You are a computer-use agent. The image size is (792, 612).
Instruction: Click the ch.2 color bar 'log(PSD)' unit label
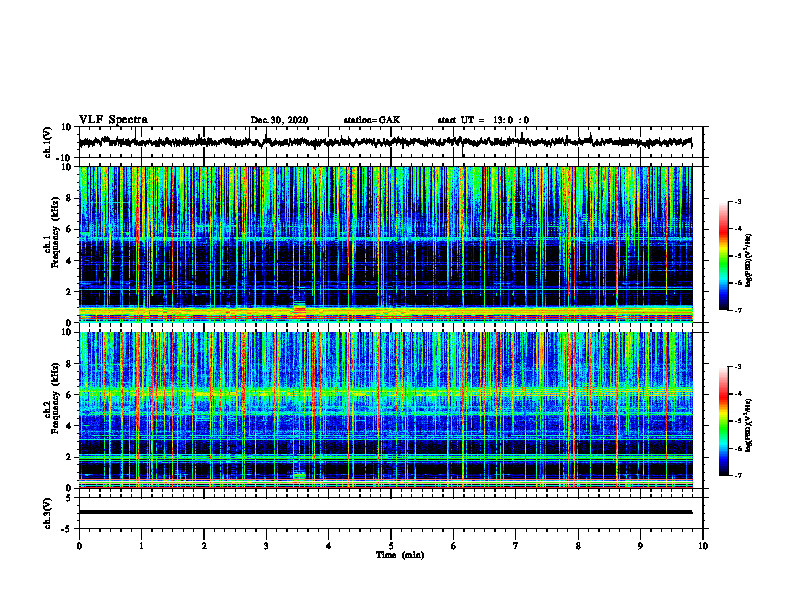(x=749, y=425)
